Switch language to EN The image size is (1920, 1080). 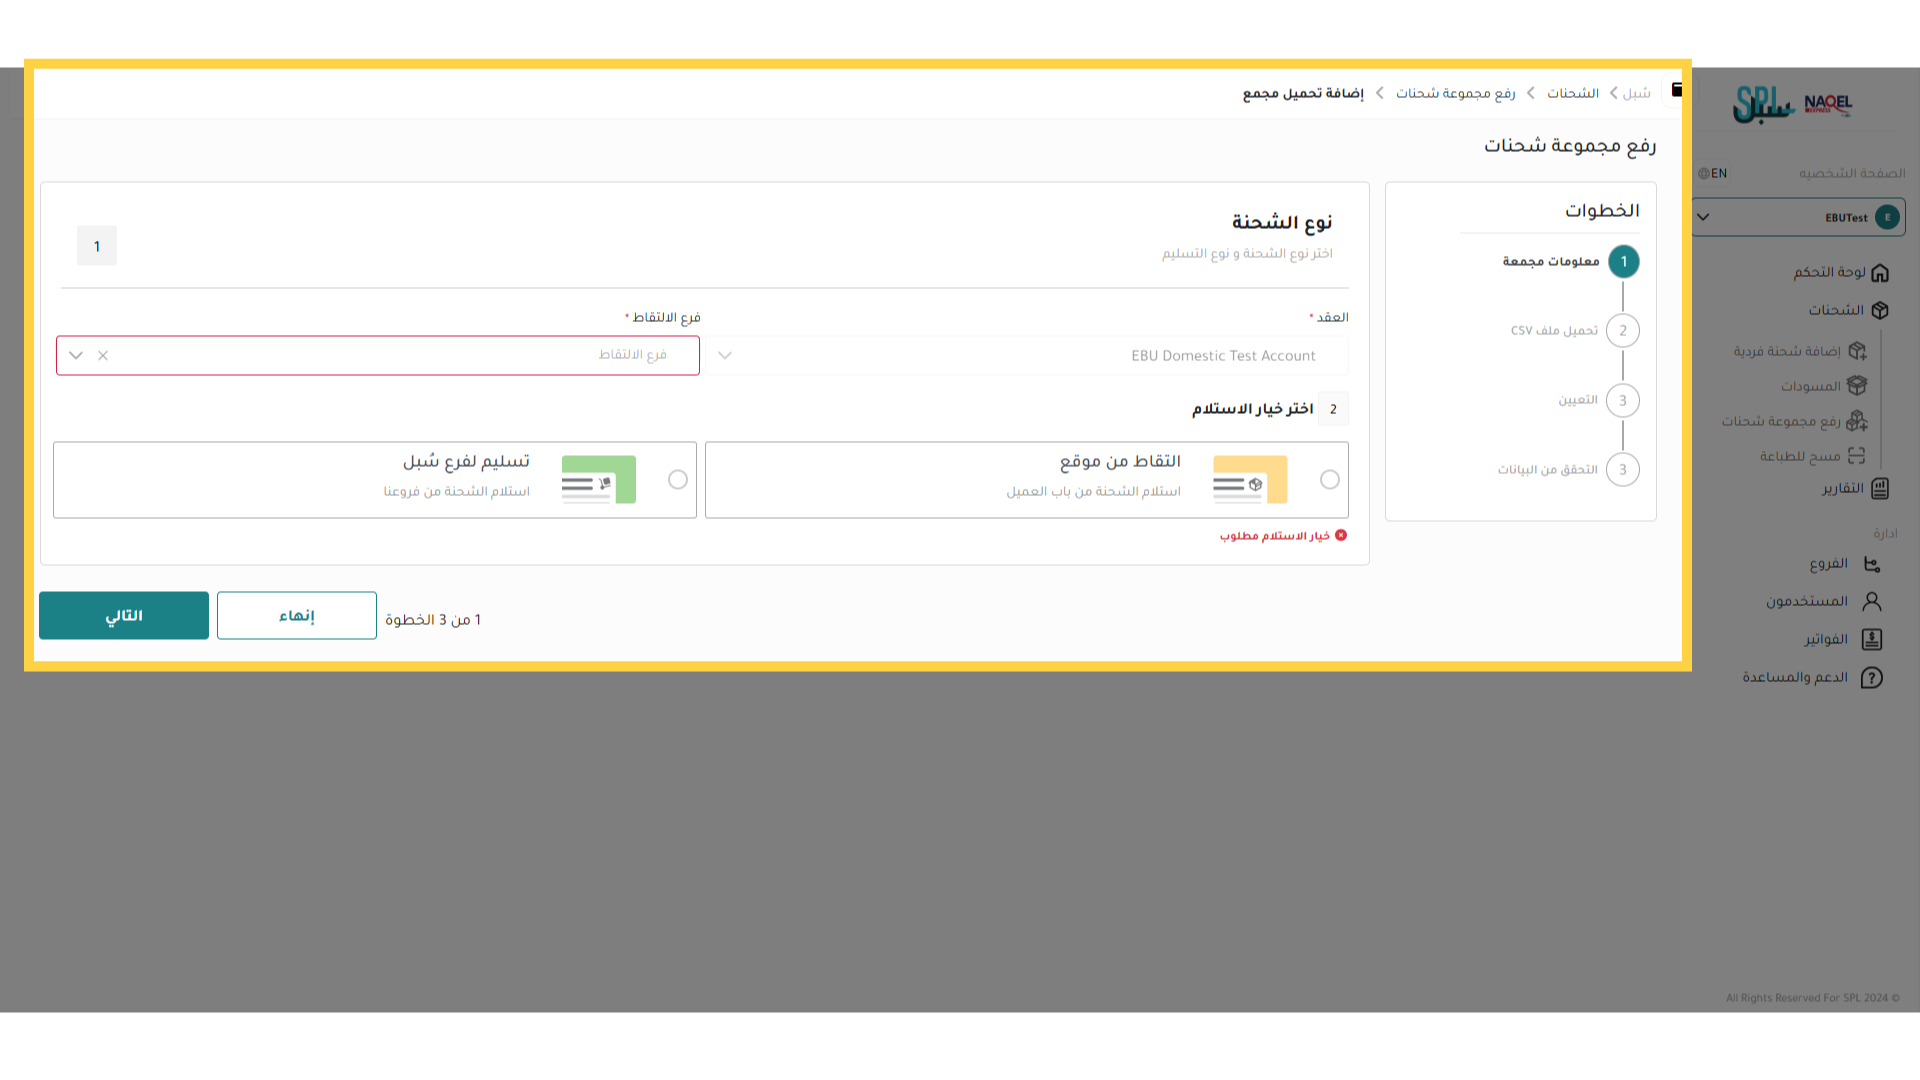pos(1713,173)
